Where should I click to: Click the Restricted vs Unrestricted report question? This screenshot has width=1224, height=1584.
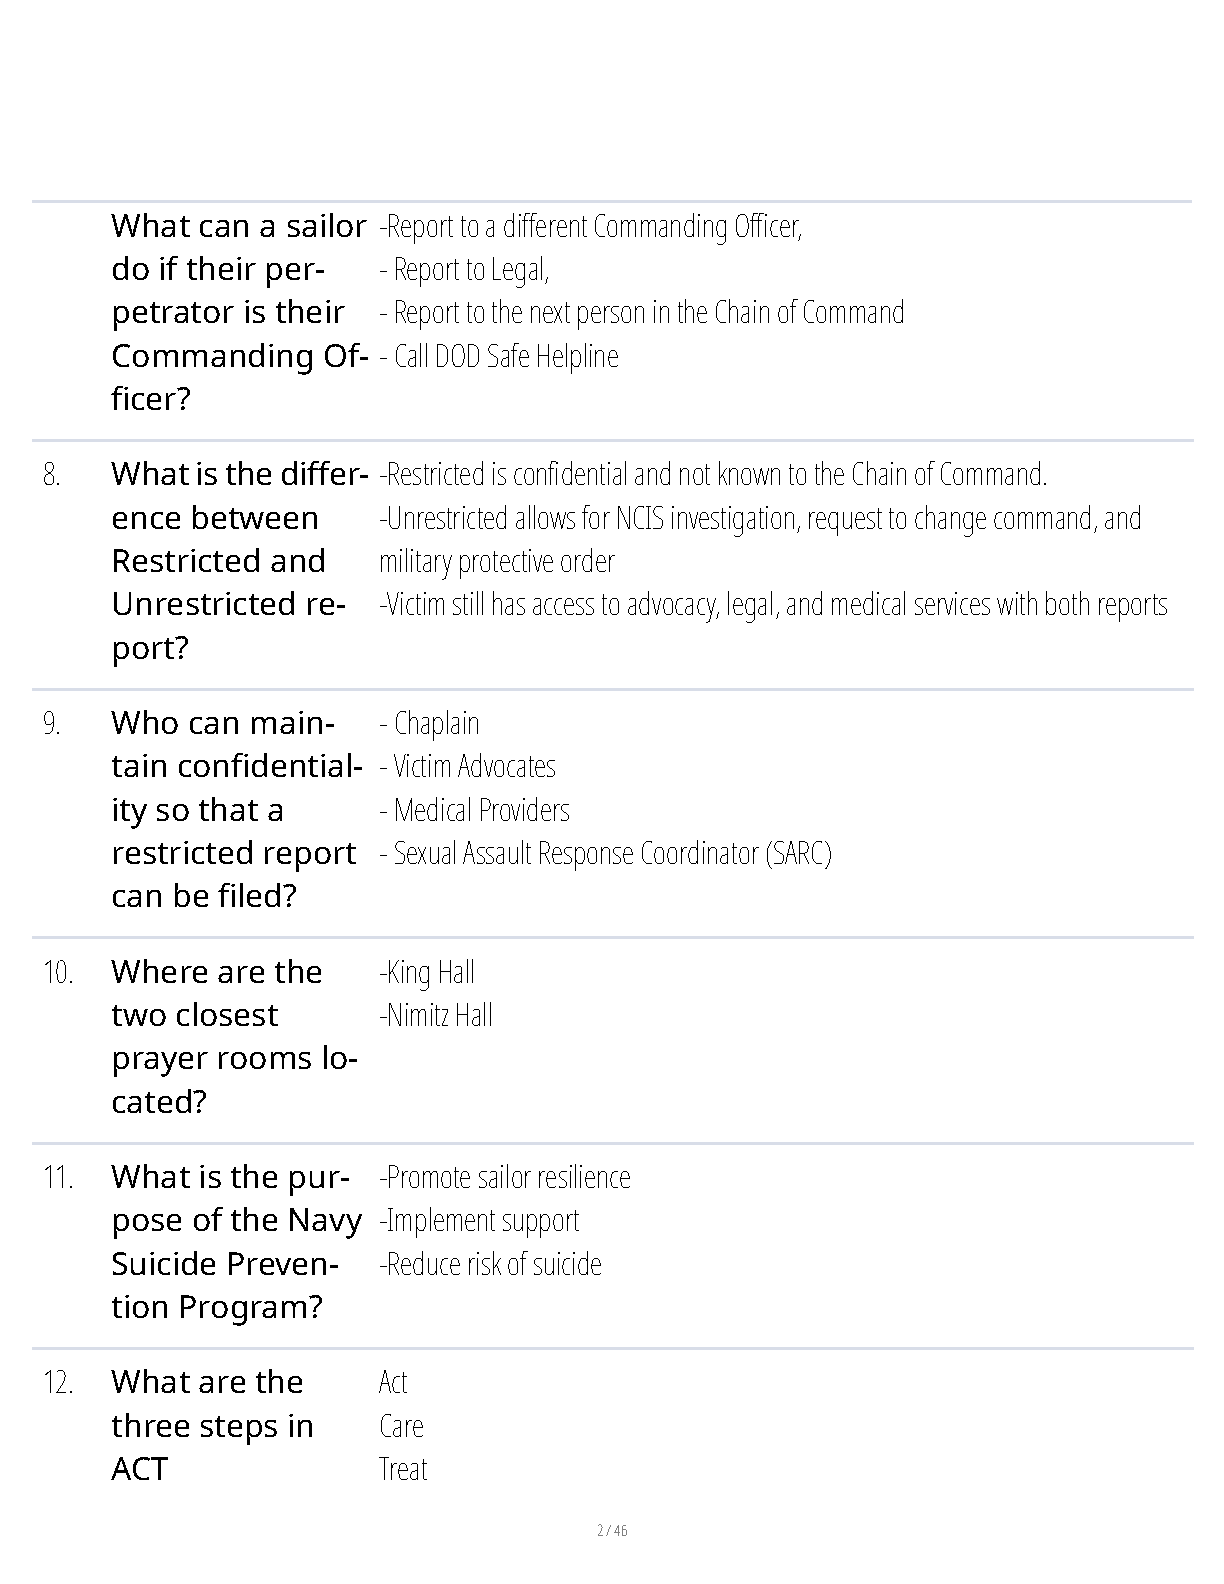[x=238, y=560]
